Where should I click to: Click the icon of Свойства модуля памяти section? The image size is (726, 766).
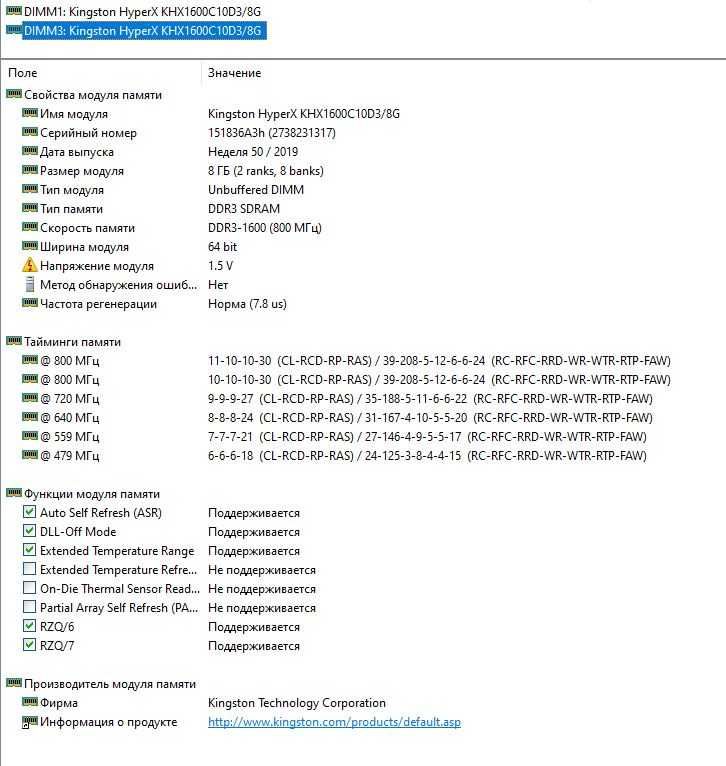[14, 94]
